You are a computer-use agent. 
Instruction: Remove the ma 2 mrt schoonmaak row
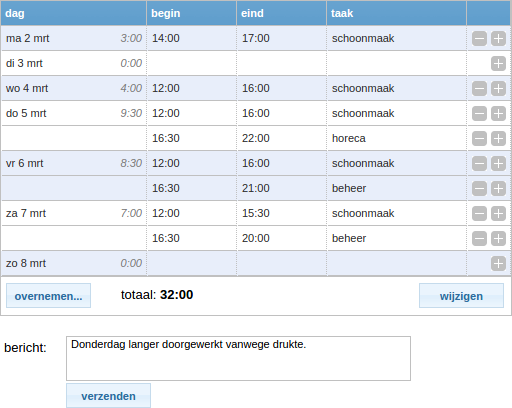coord(479,39)
